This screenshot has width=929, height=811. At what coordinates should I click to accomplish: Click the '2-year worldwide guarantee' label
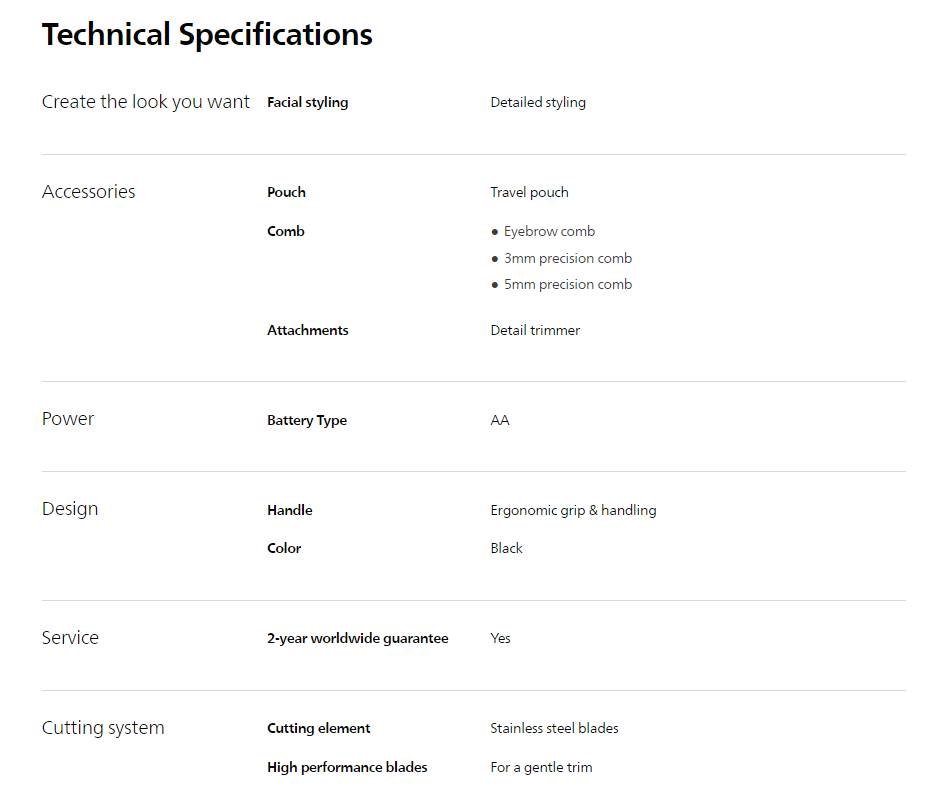click(x=358, y=638)
